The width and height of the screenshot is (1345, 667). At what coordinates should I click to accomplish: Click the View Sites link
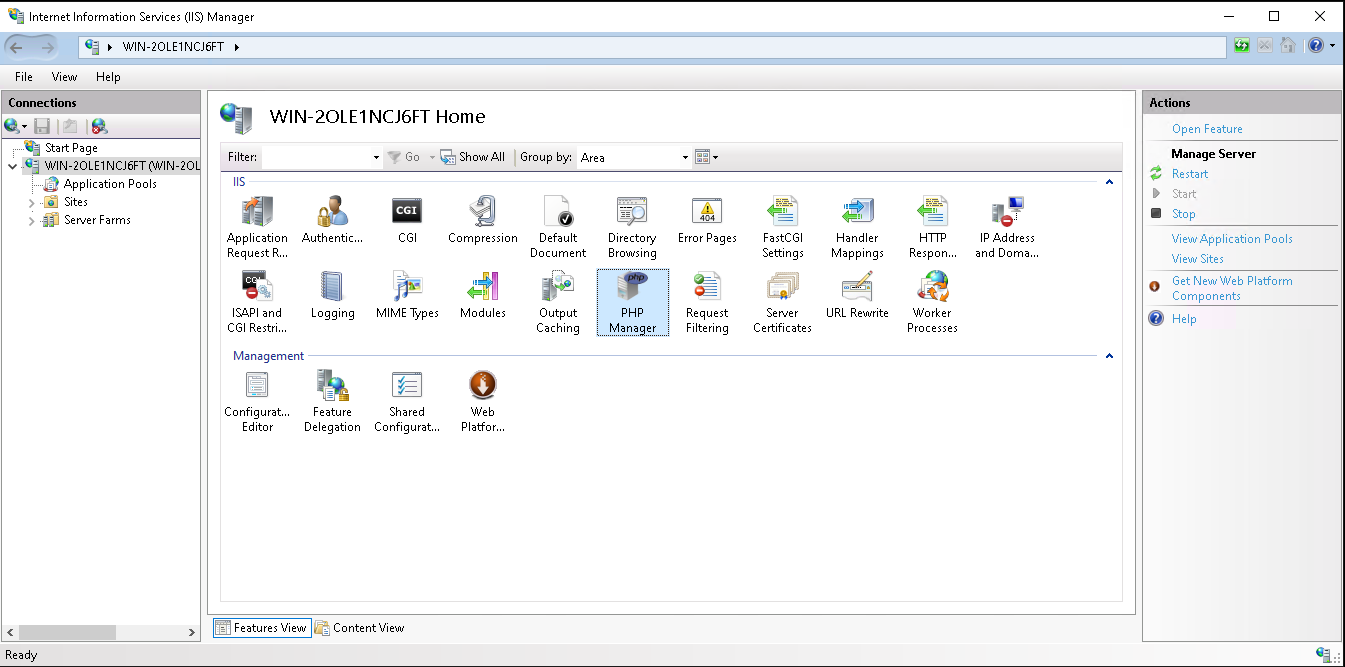[1198, 259]
